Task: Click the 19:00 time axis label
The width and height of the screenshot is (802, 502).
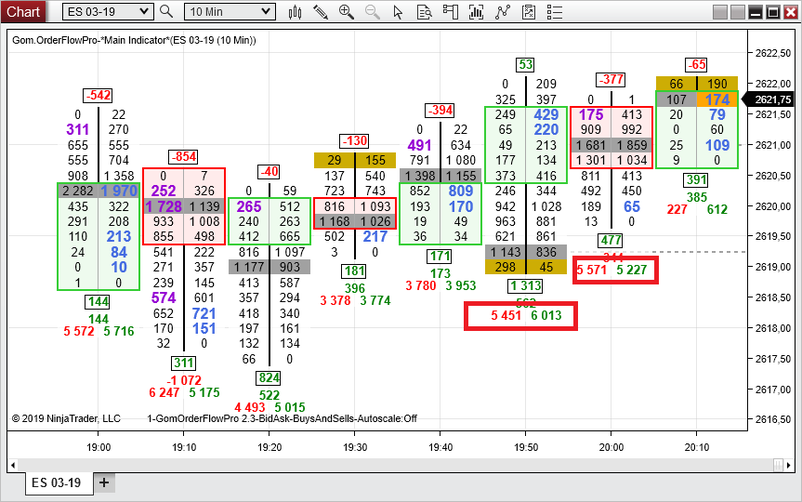Action: click(98, 447)
